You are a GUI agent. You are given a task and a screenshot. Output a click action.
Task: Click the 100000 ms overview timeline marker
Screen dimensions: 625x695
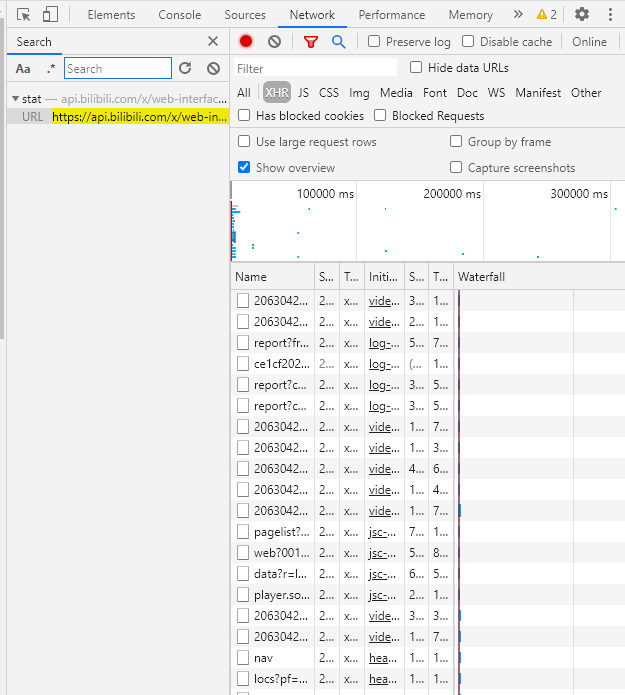click(x=325, y=194)
